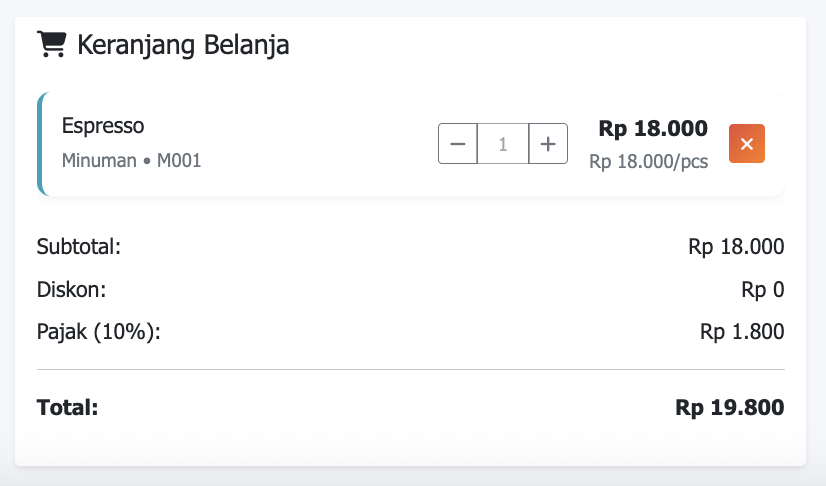Click the Diskon label
Image resolution: width=826 pixels, height=486 pixels.
[x=71, y=290]
